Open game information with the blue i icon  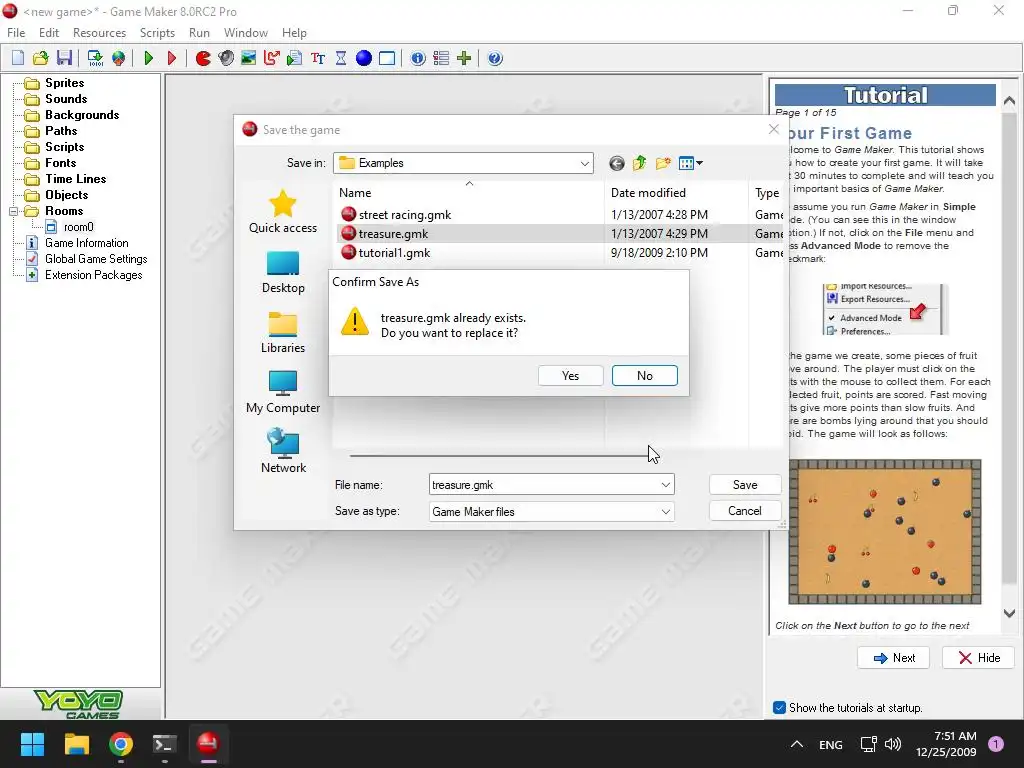(x=418, y=58)
